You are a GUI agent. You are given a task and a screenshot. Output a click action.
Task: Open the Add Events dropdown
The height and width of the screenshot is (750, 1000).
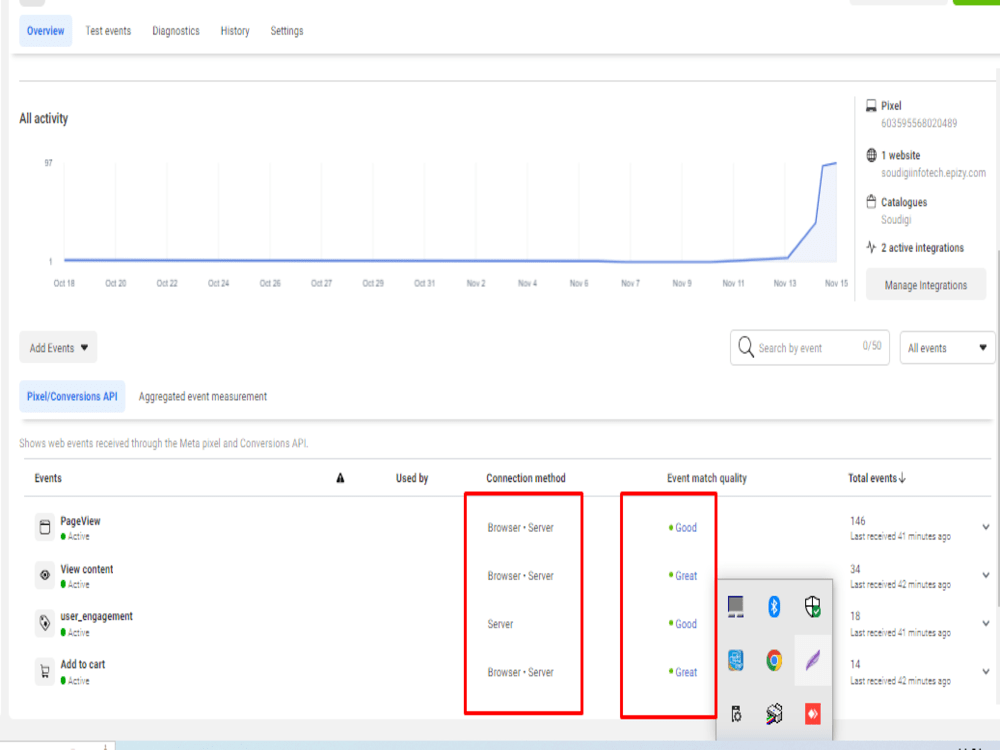57,347
